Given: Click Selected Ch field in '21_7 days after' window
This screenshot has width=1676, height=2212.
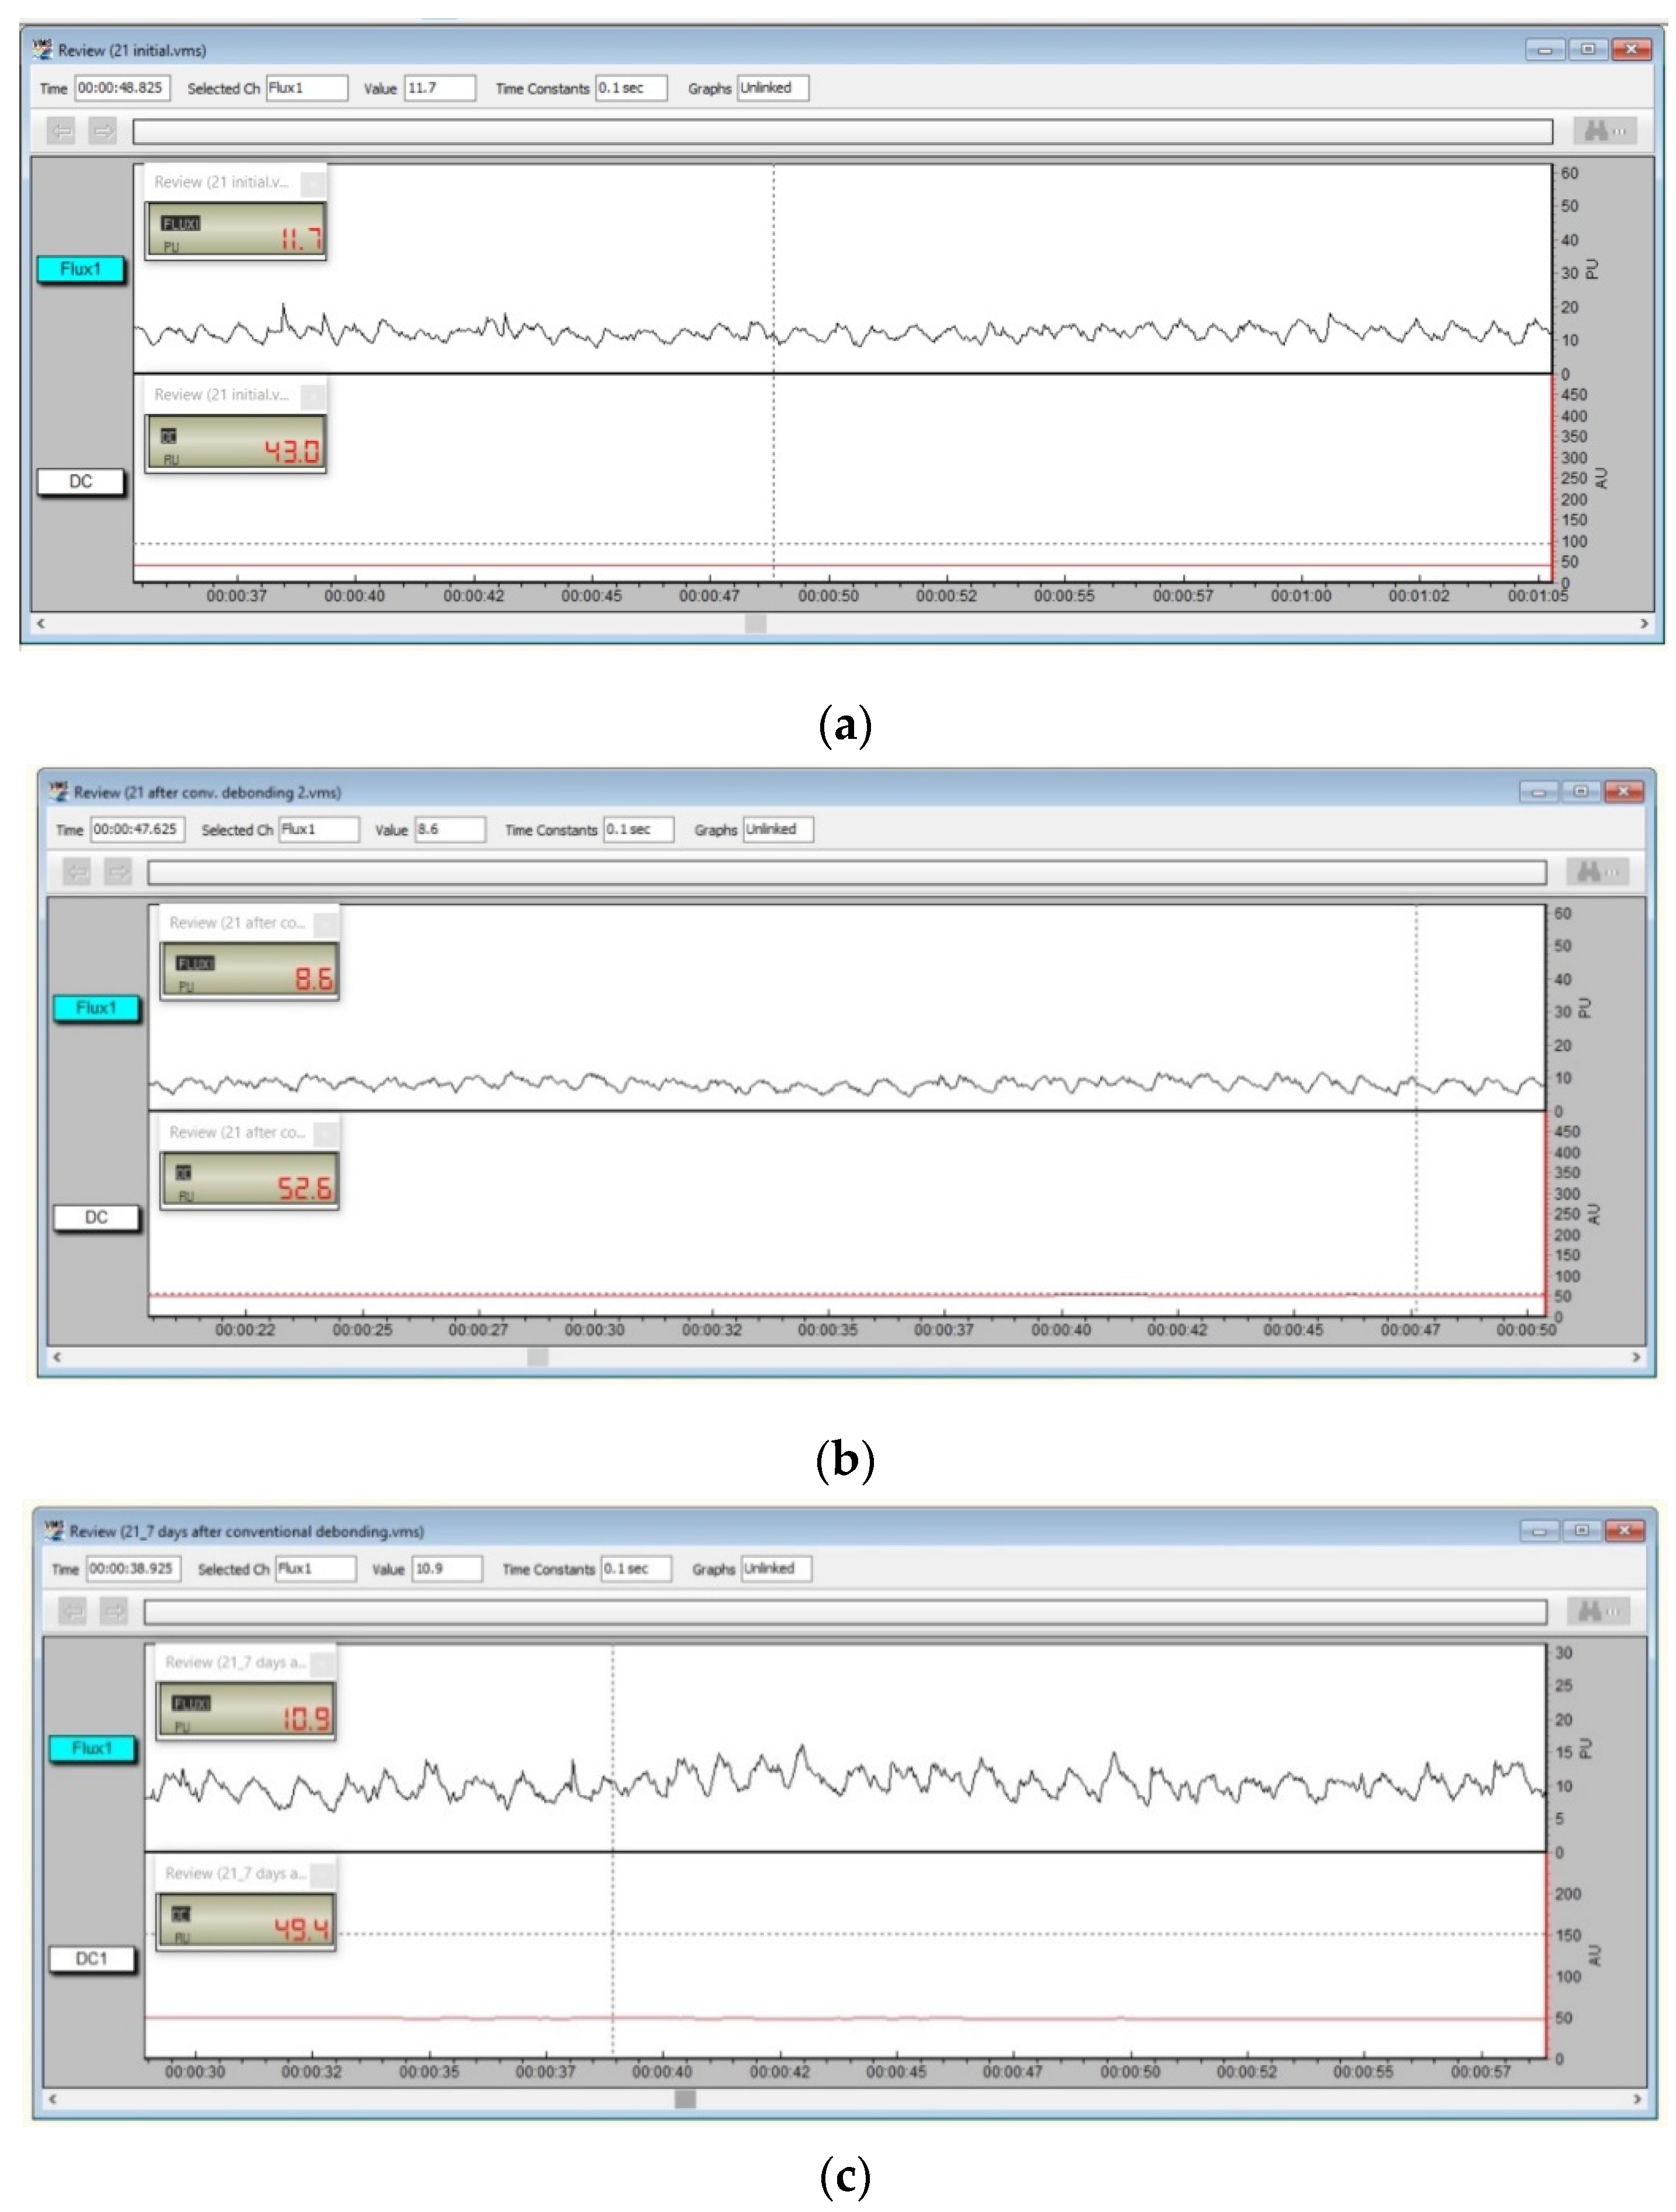Looking at the screenshot, I should click(x=315, y=1569).
